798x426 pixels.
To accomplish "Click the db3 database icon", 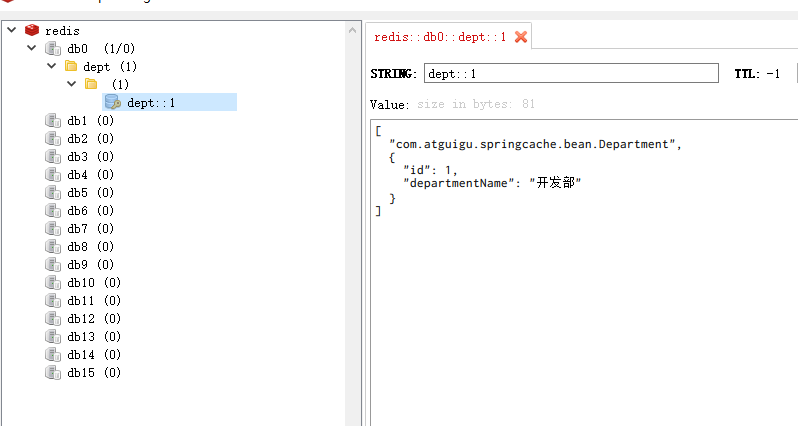I will 53,156.
